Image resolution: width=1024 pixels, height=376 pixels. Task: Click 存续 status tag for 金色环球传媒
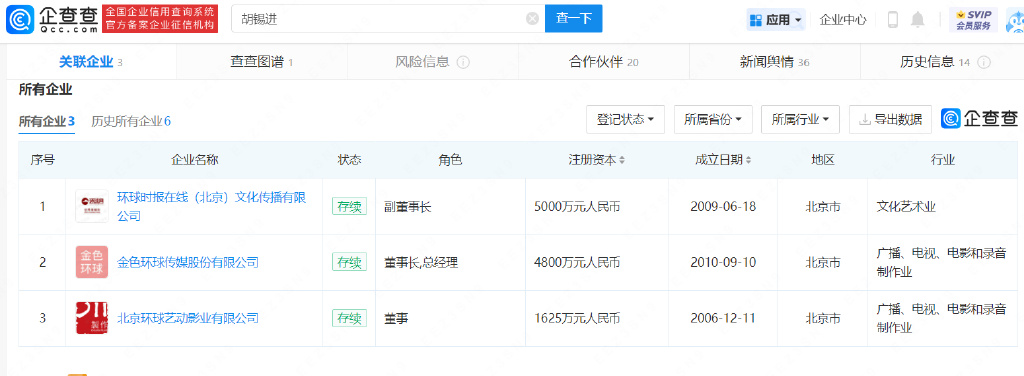tap(349, 262)
